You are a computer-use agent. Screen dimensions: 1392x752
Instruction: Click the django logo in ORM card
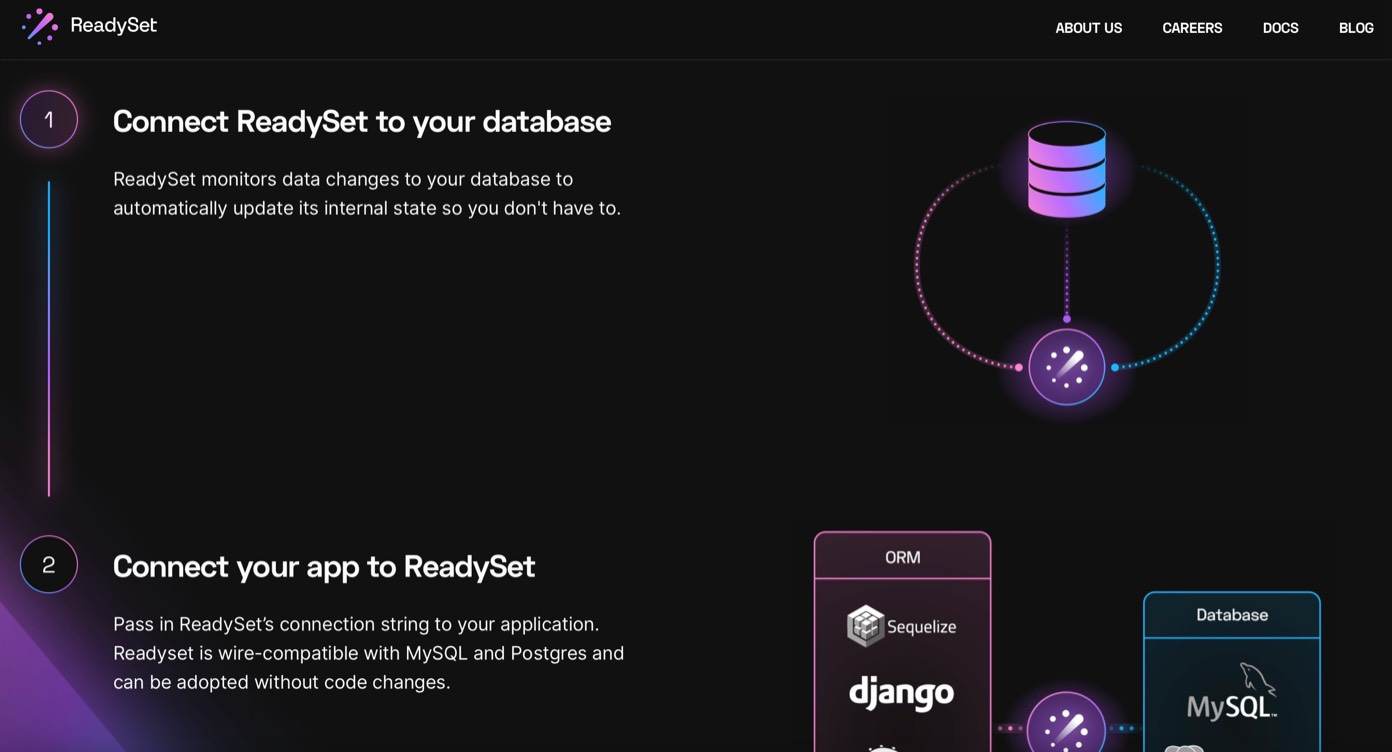point(902,692)
